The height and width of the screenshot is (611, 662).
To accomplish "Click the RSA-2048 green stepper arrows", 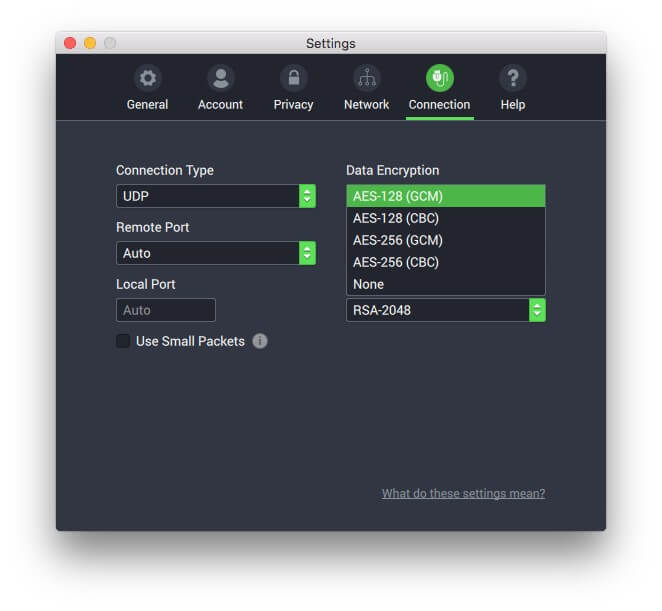I will click(537, 310).
